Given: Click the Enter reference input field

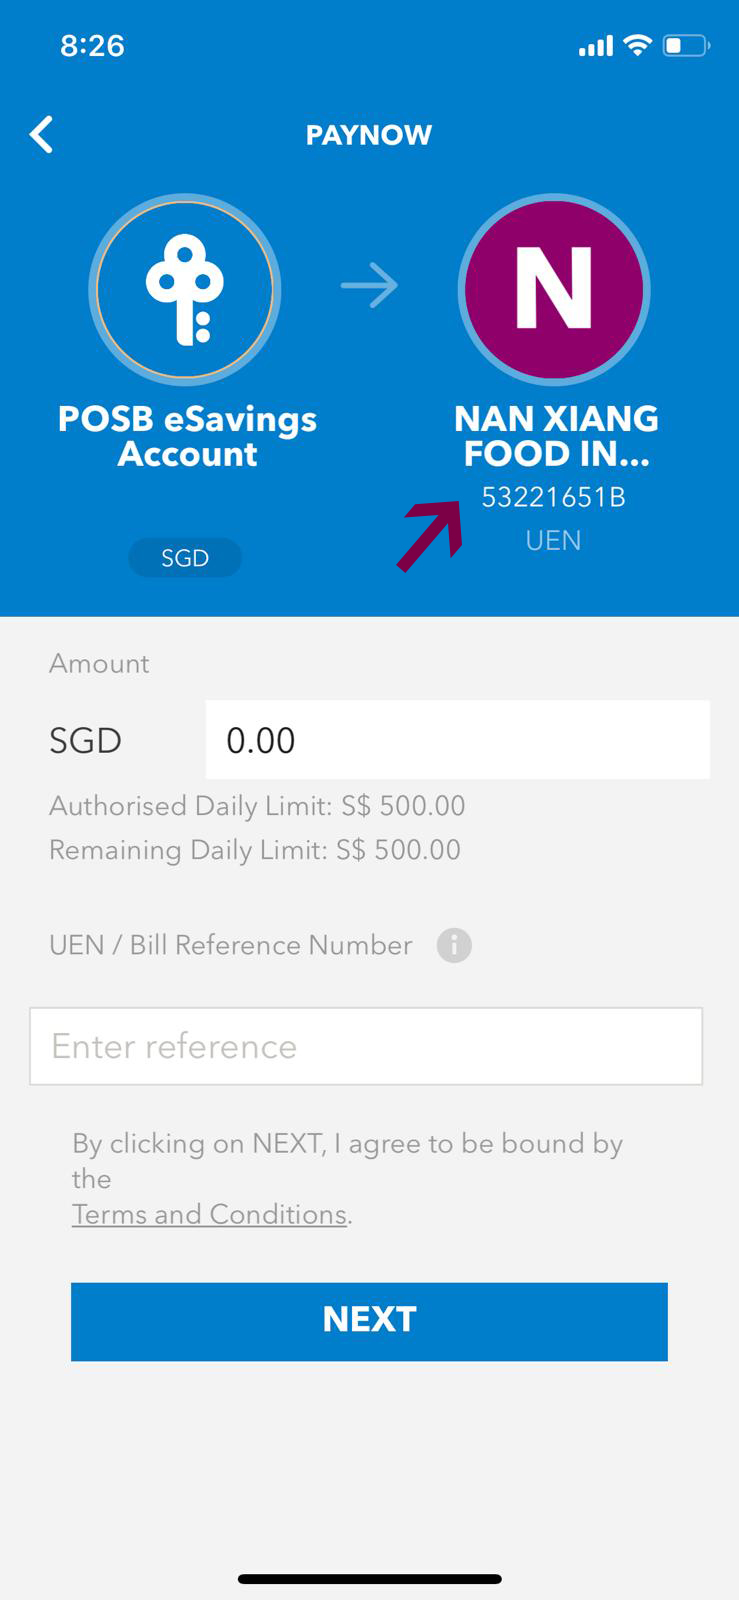Looking at the screenshot, I should (366, 1046).
